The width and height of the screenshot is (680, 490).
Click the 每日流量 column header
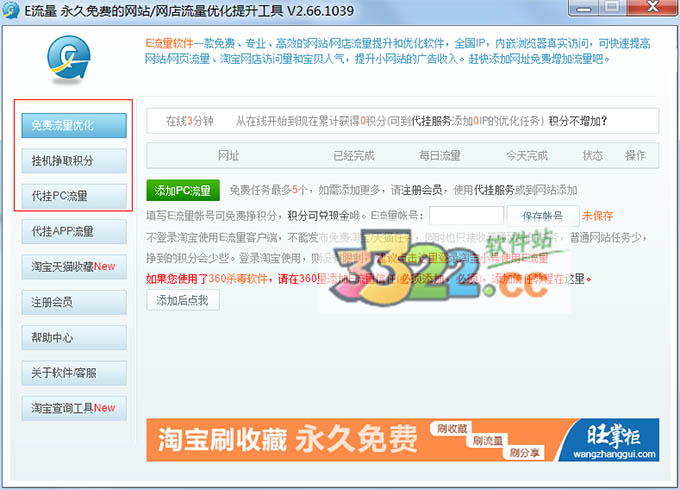pyautogui.click(x=440, y=155)
